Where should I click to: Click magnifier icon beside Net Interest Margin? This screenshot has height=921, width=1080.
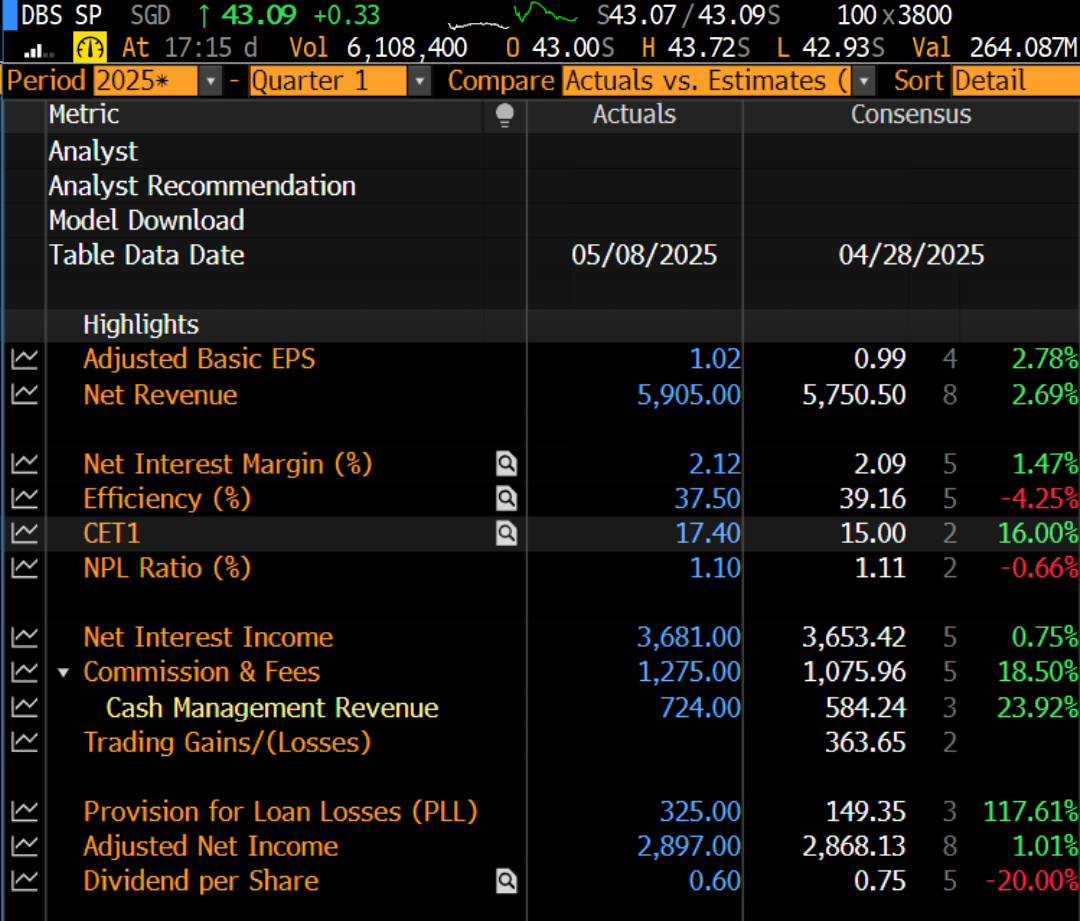click(x=506, y=464)
